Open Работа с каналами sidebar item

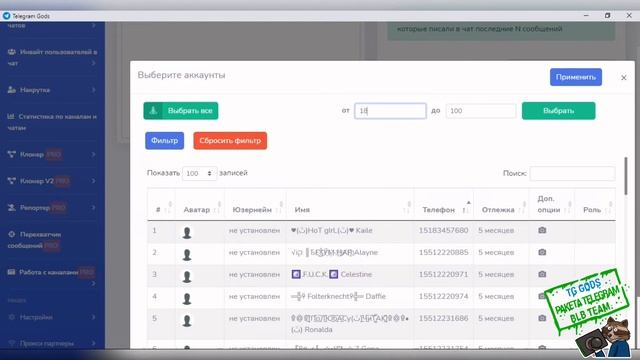click(x=52, y=277)
